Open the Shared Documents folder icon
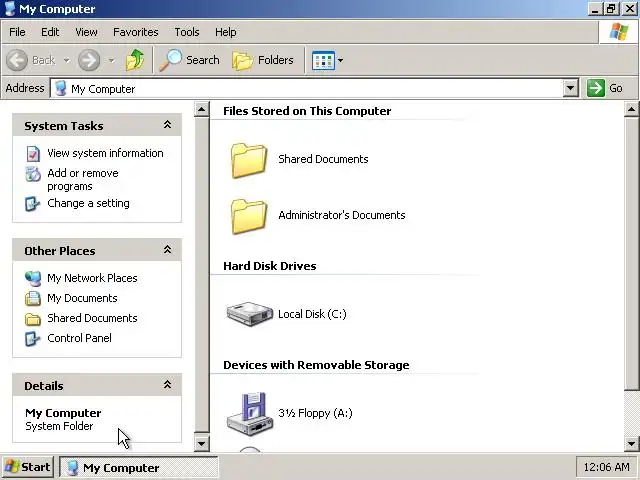The width and height of the screenshot is (640, 480). pyautogui.click(x=249, y=160)
